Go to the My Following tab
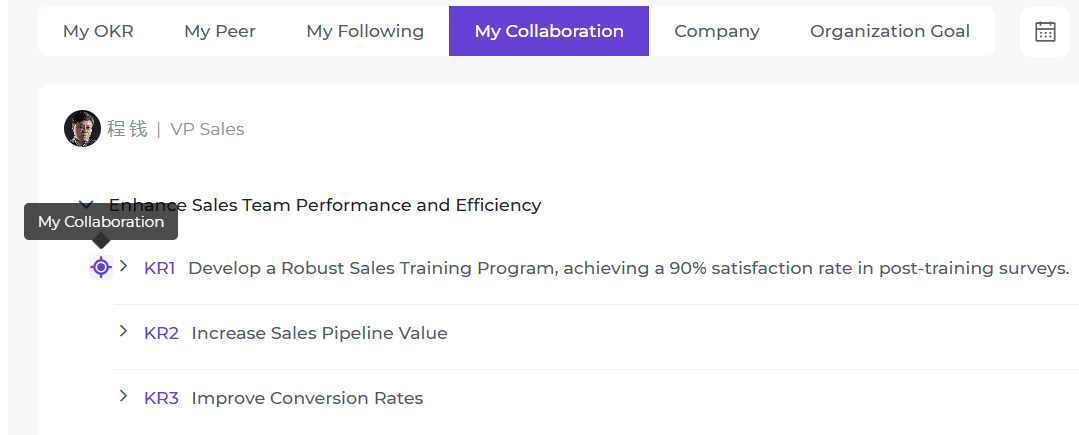This screenshot has width=1079, height=435. pyautogui.click(x=365, y=31)
